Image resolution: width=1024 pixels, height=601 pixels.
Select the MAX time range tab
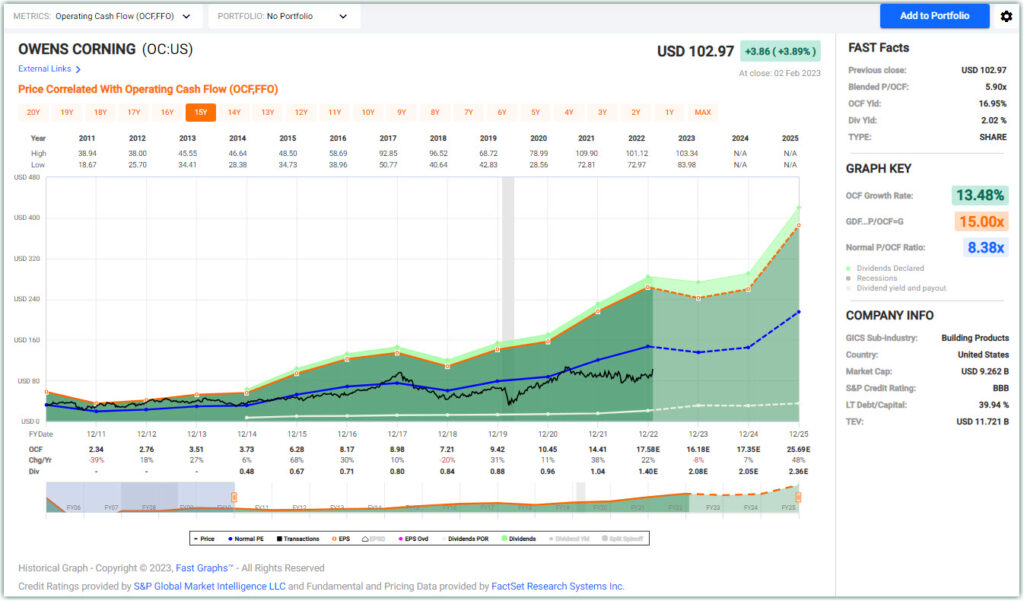click(x=703, y=112)
